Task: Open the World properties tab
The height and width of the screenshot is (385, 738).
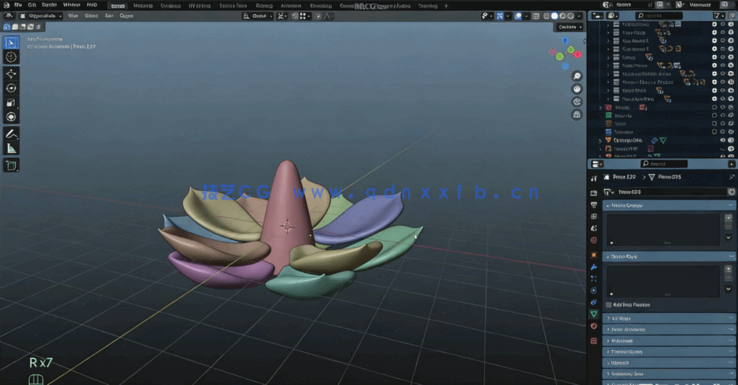Action: pyautogui.click(x=594, y=241)
